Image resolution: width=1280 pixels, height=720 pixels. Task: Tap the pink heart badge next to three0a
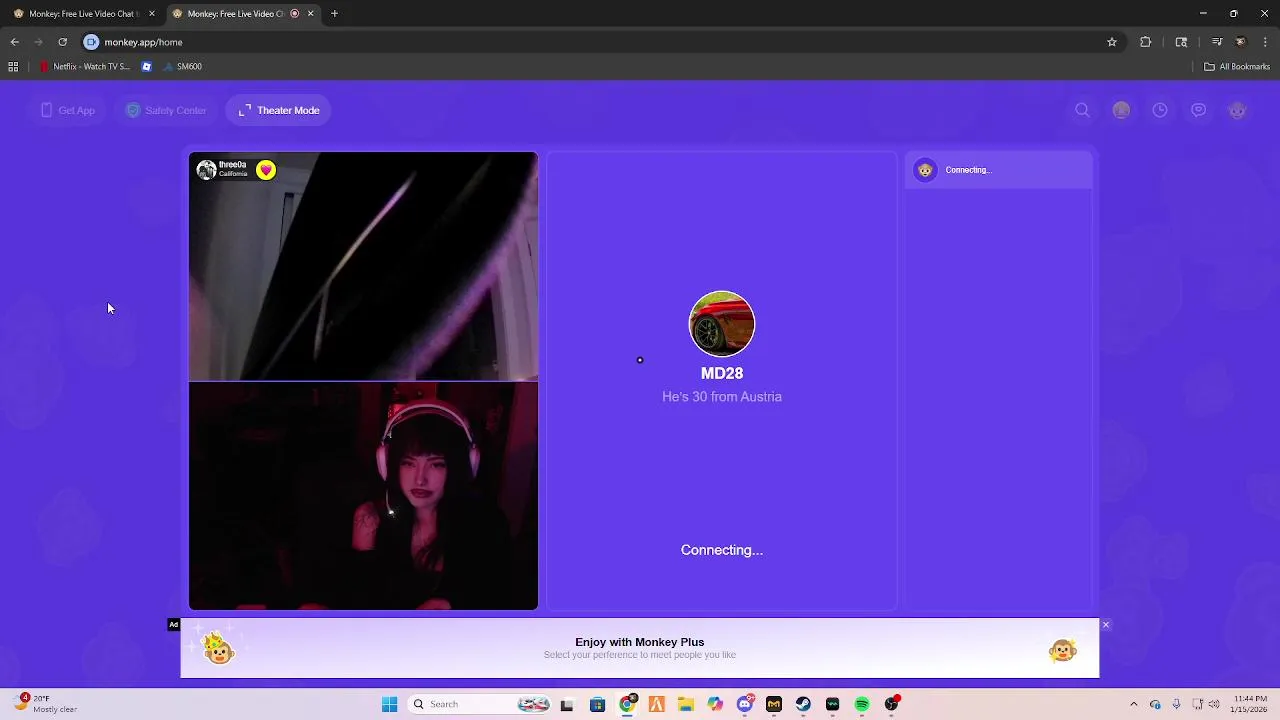(265, 170)
